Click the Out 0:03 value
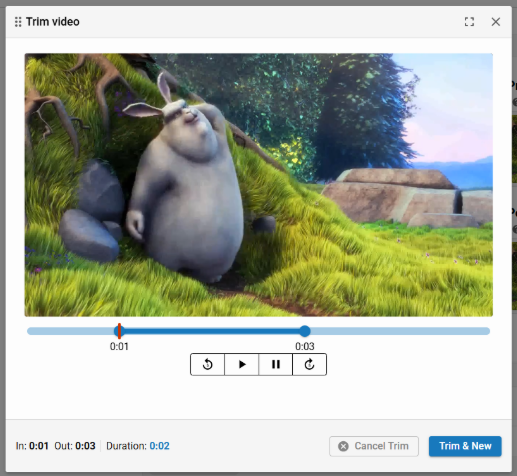 click(x=85, y=446)
